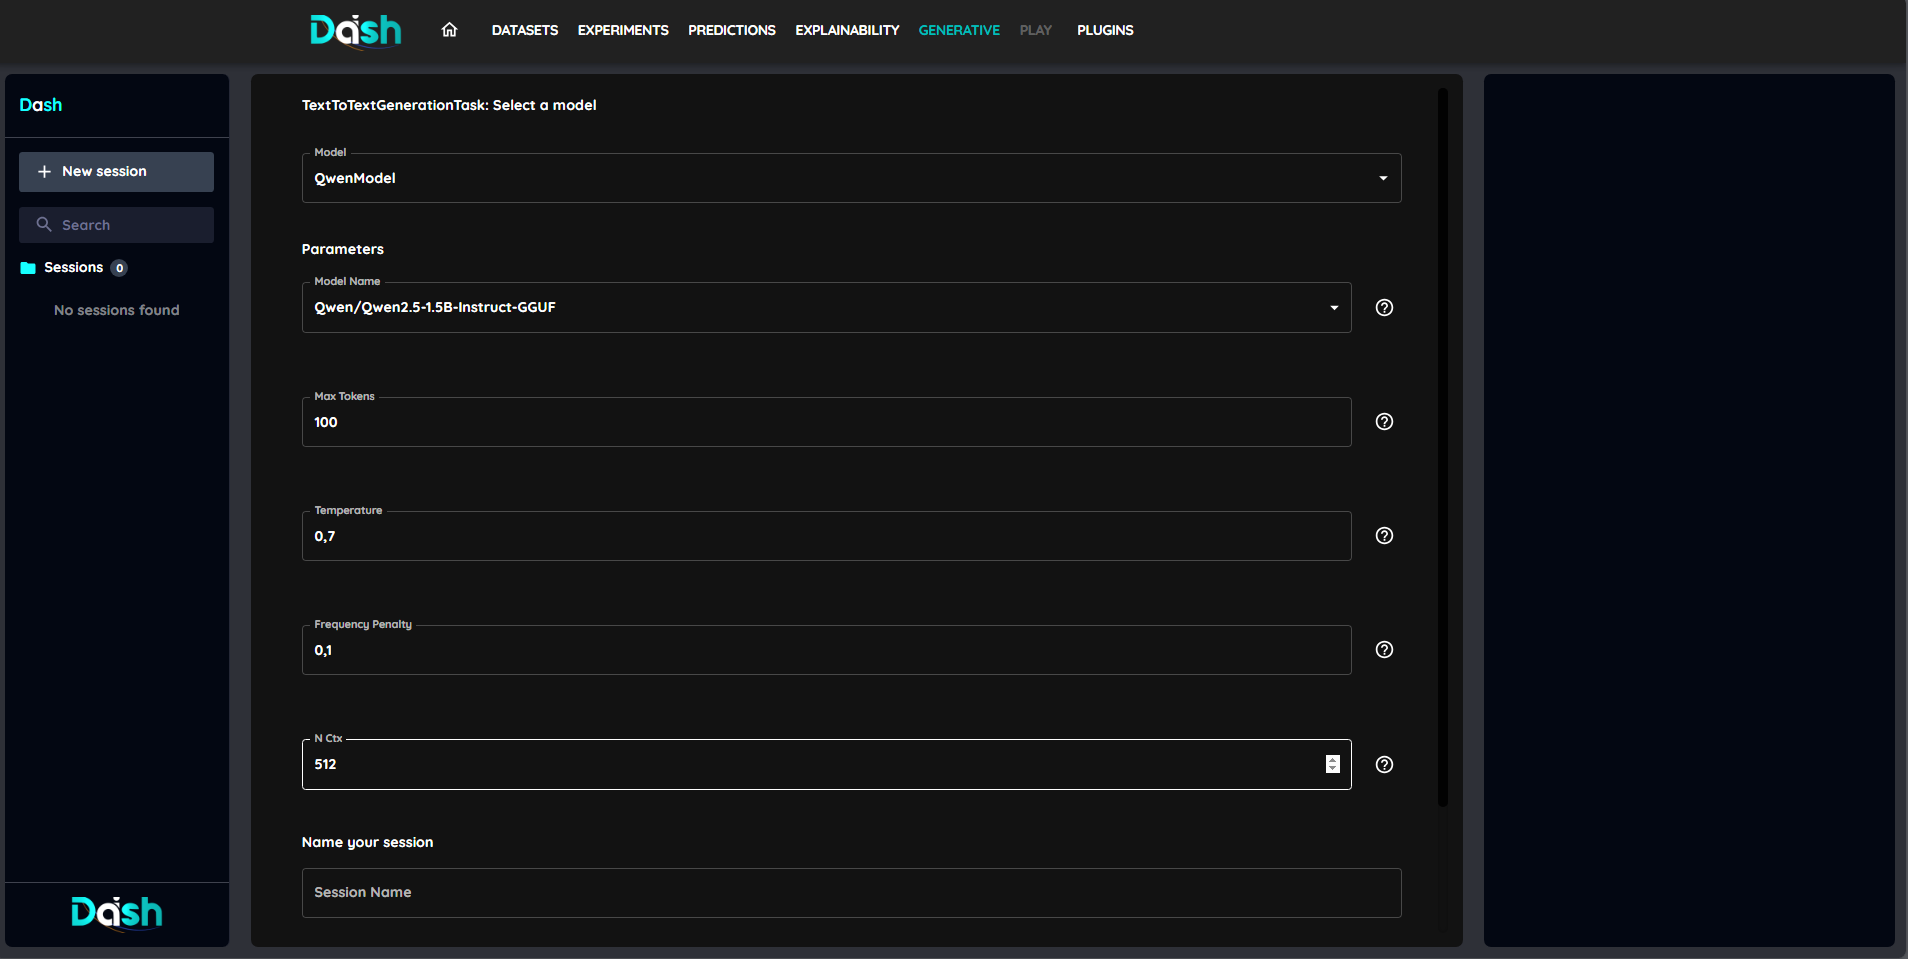This screenshot has height=959, width=1908.
Task: Open the PLUGINS page
Action: [1105, 30]
